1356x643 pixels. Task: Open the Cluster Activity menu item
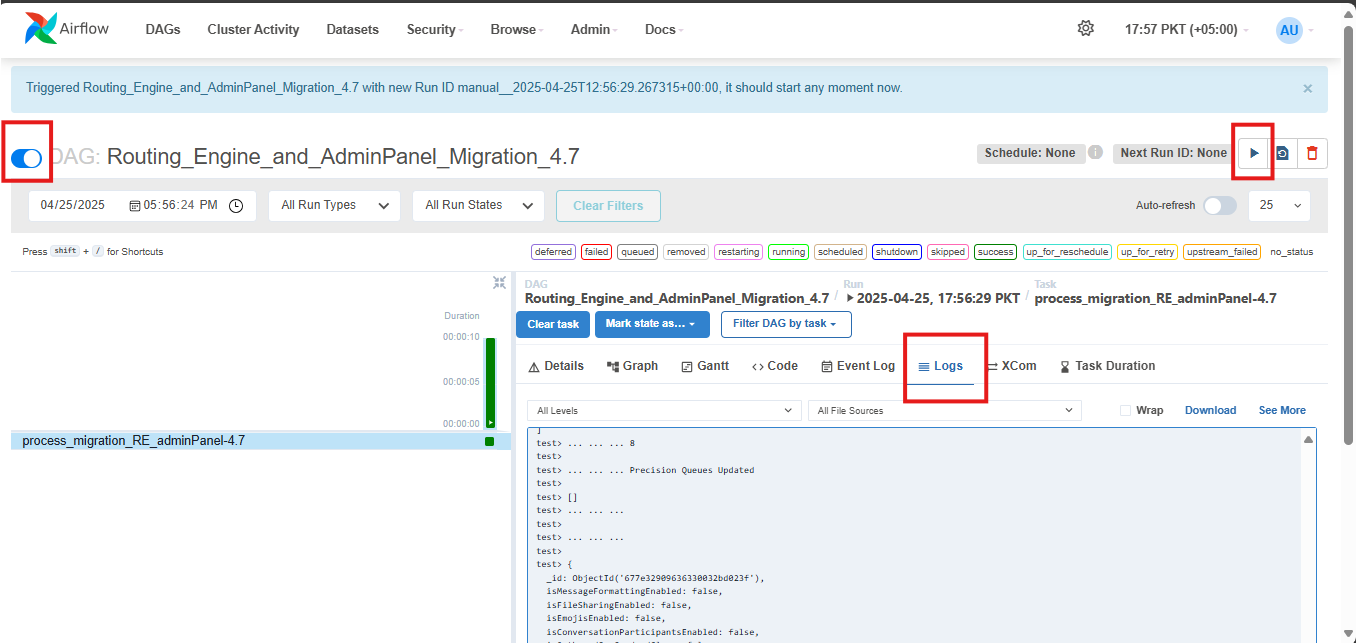click(x=253, y=29)
